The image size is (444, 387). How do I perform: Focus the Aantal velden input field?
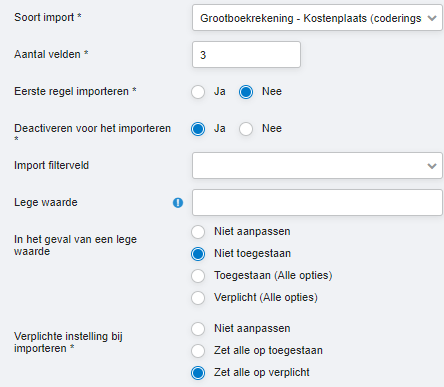click(x=246, y=55)
